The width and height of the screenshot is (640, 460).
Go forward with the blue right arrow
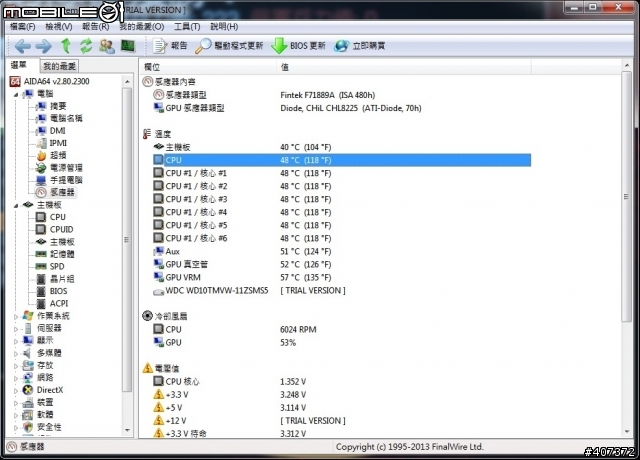(44, 46)
